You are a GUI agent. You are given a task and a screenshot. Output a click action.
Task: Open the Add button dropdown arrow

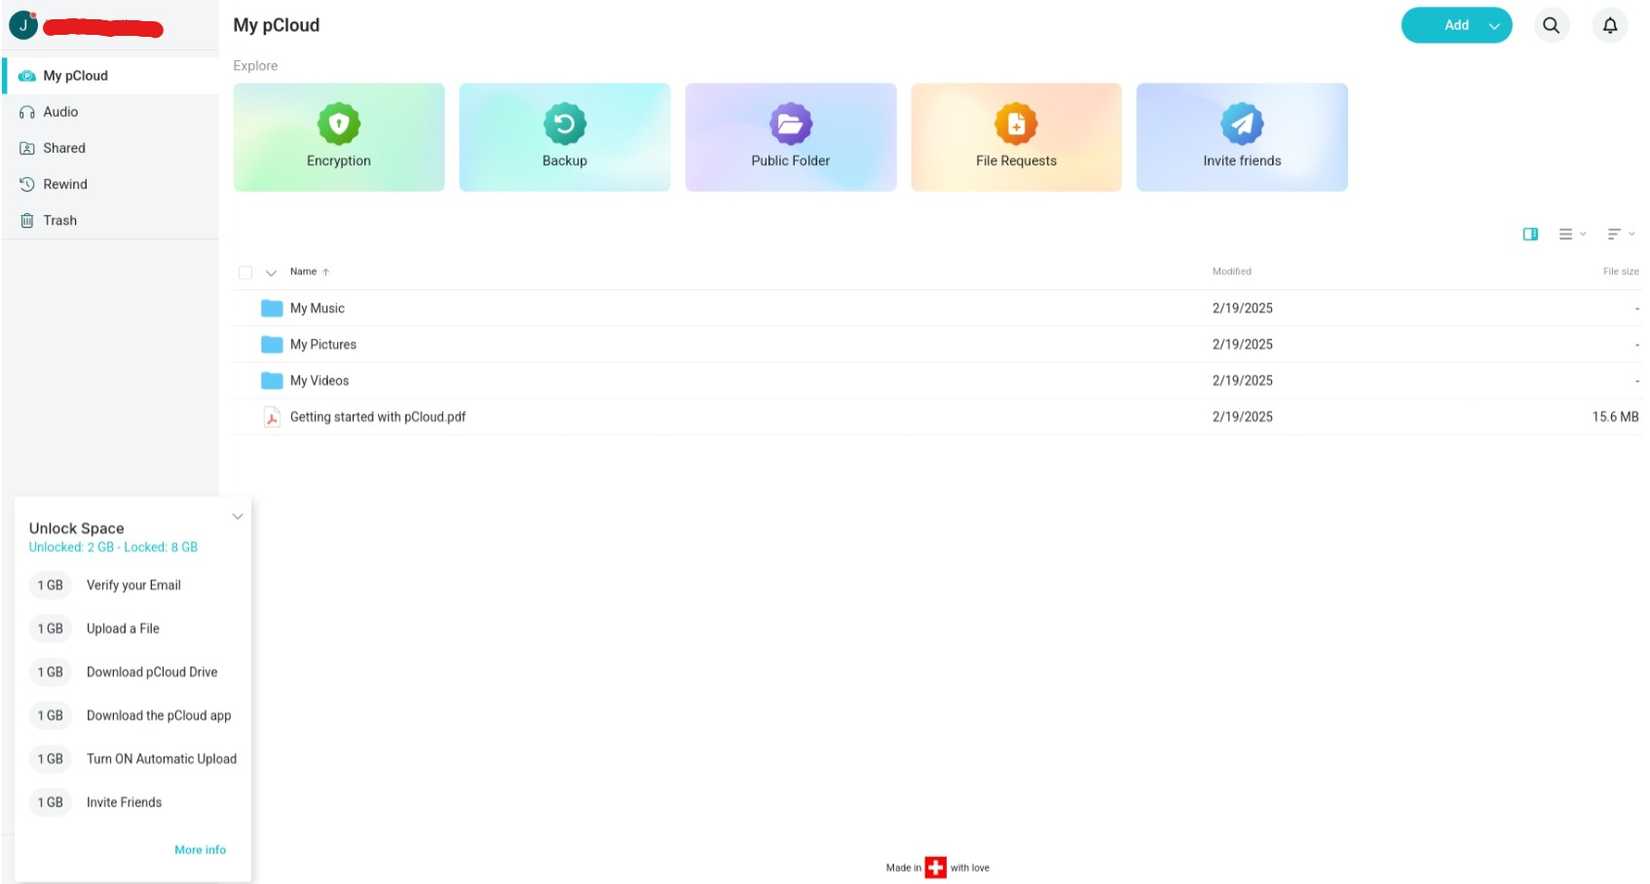[1494, 26]
